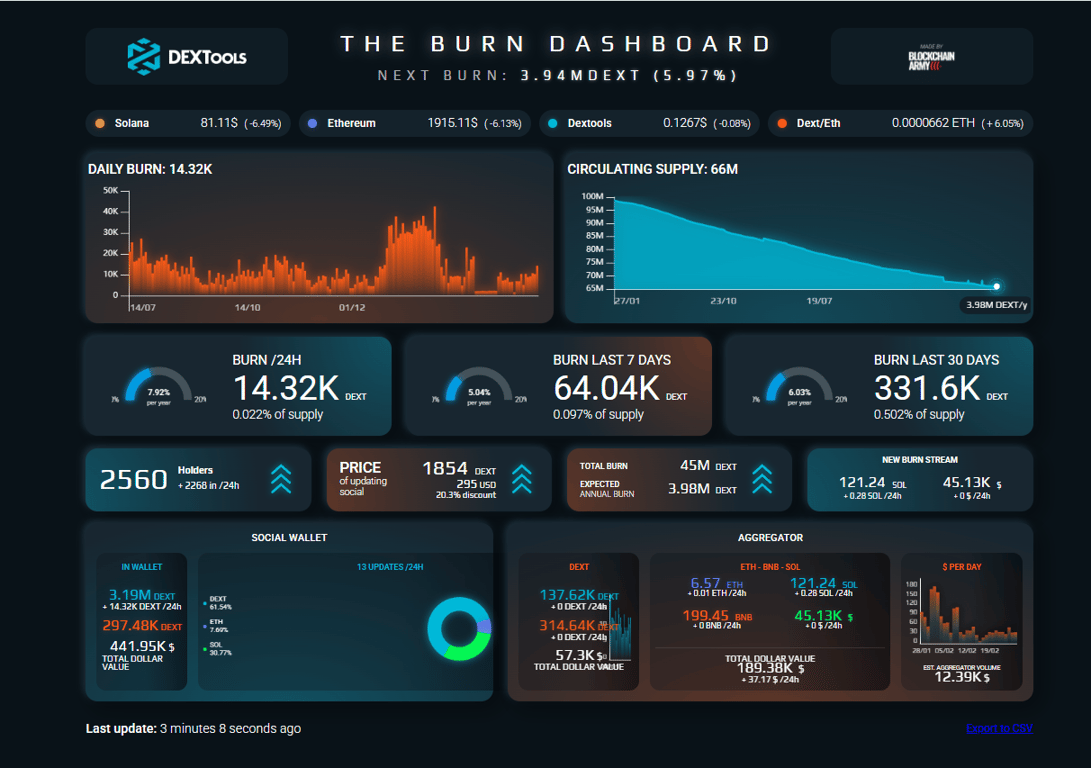Click the 12.39K $ est. aggregator volume
Screen dimensions: 1091x768
point(962,677)
